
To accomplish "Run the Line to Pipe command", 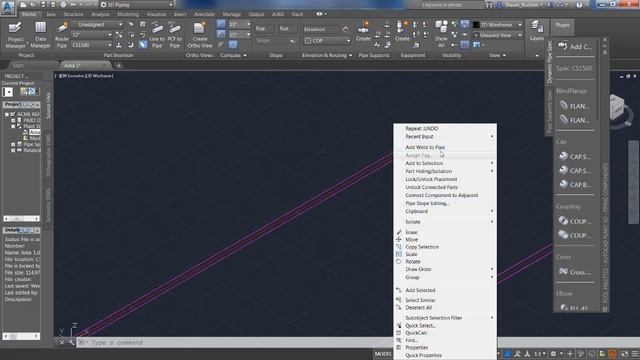I will coord(157,35).
